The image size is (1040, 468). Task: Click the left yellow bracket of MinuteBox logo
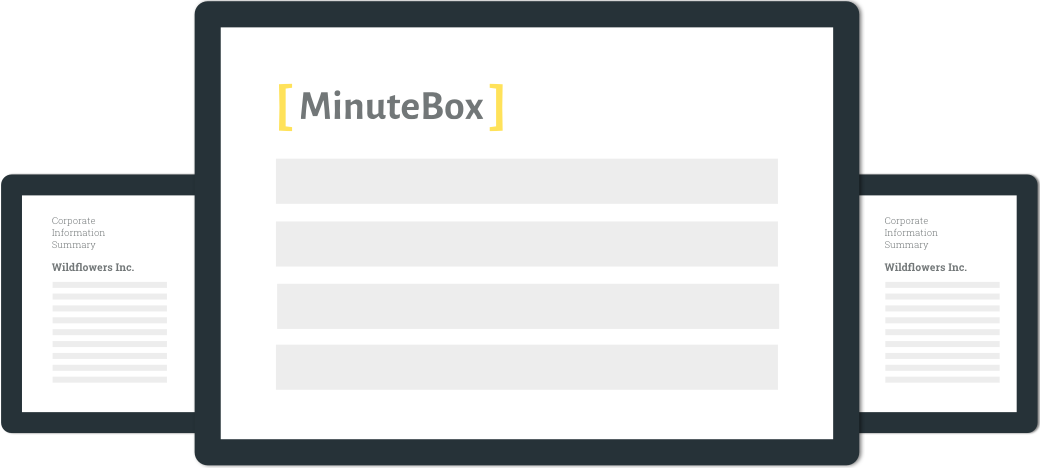285,107
